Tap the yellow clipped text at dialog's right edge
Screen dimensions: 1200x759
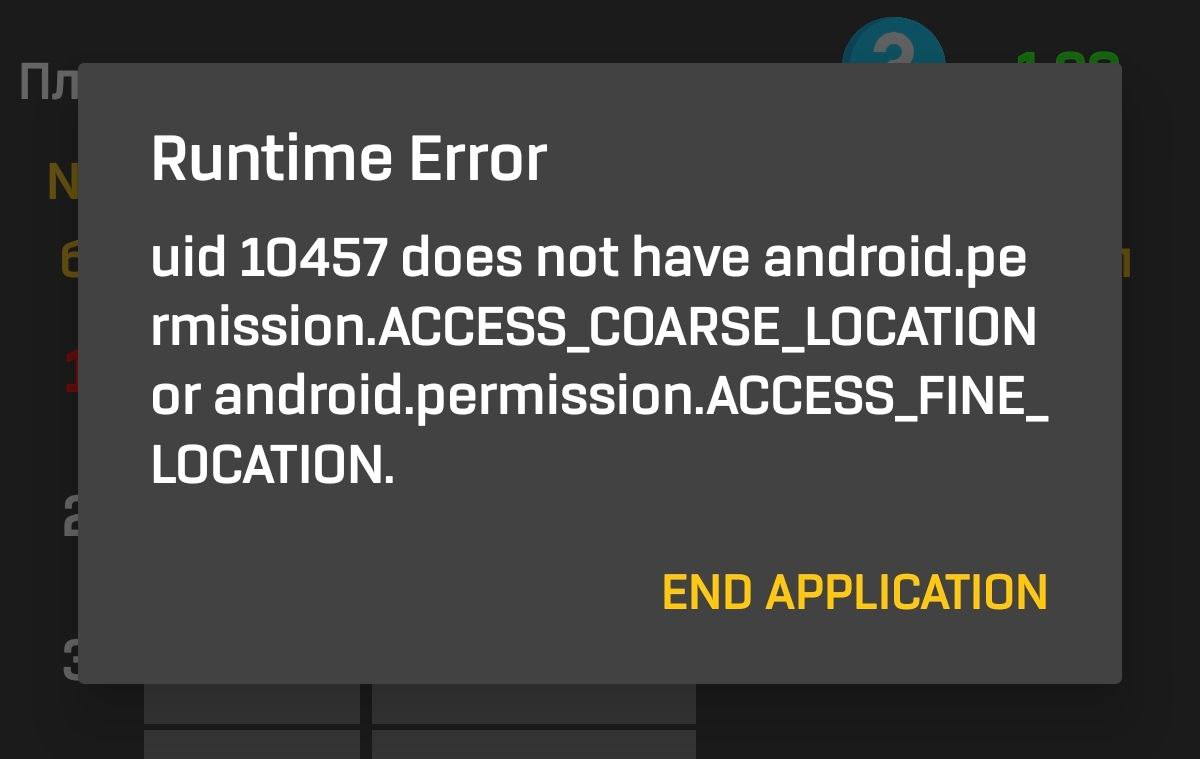pyautogui.click(x=1126, y=261)
